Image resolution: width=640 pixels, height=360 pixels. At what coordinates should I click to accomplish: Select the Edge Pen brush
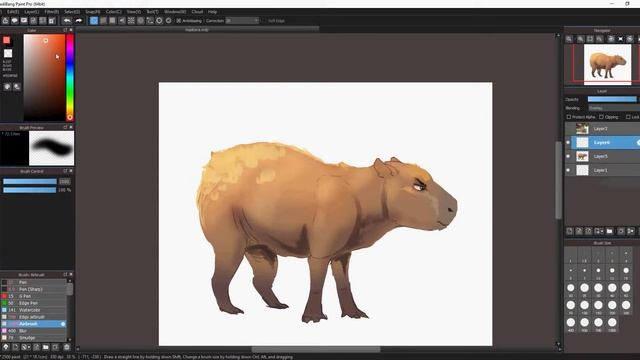point(33,303)
